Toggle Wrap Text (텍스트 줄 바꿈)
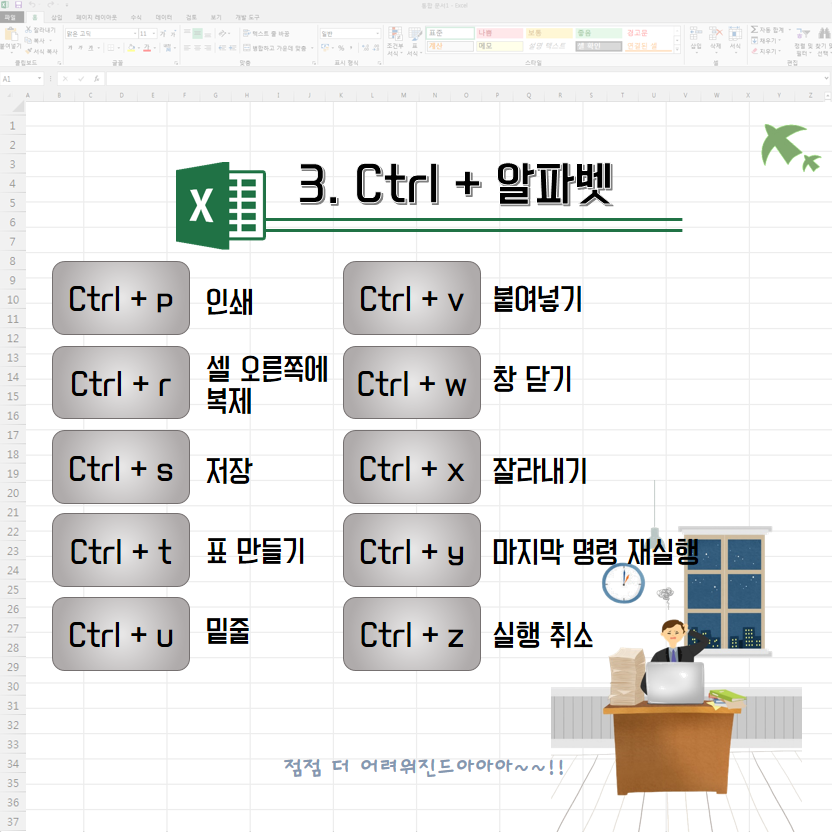 coord(262,33)
